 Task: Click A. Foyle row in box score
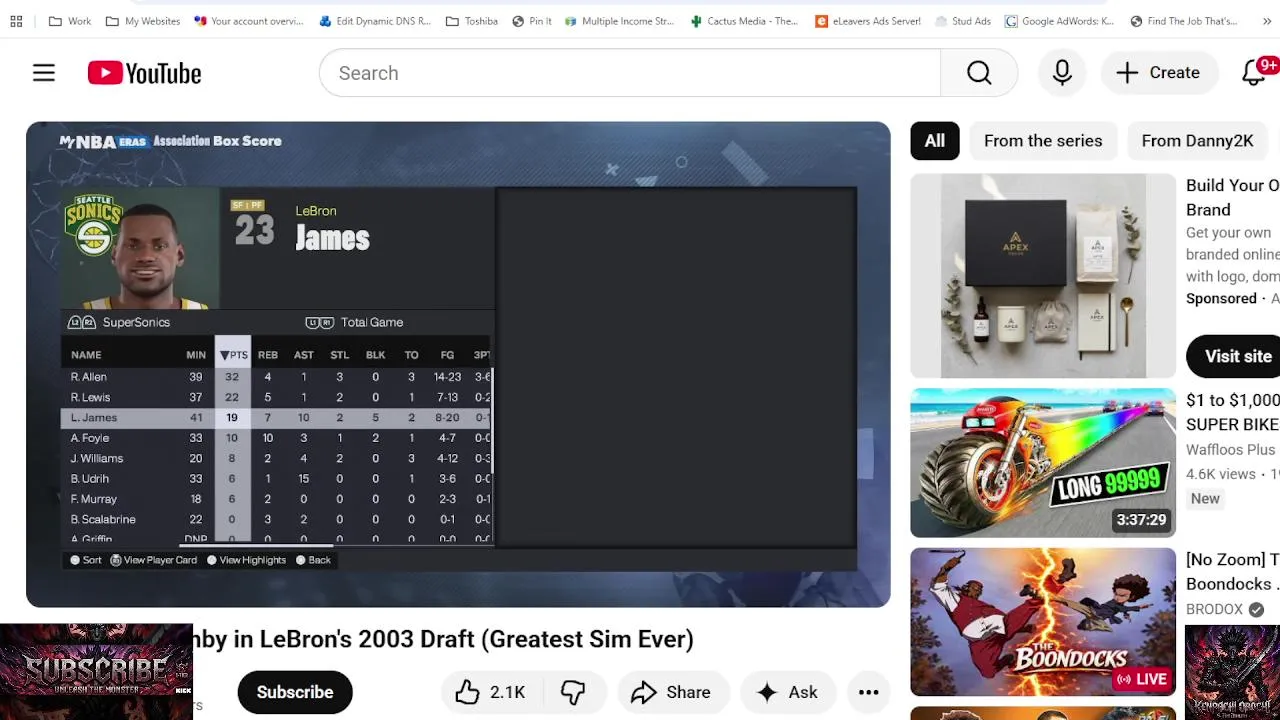(x=277, y=438)
